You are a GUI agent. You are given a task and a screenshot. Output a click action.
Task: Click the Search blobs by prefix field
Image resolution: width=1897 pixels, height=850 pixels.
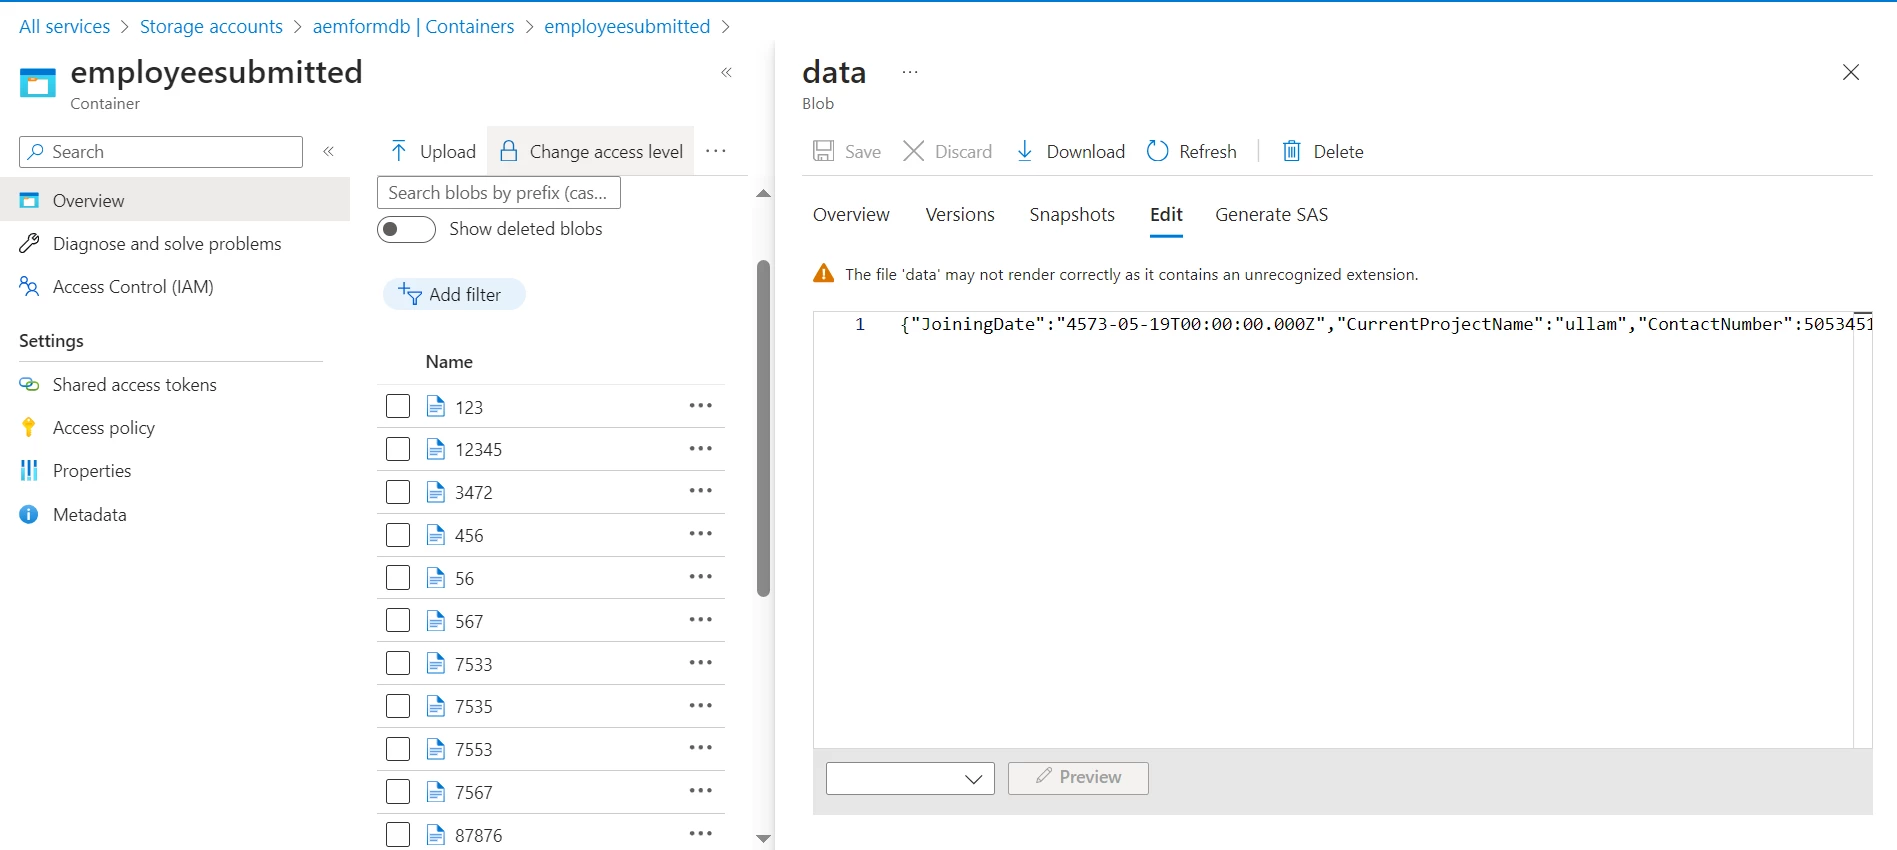pos(499,193)
